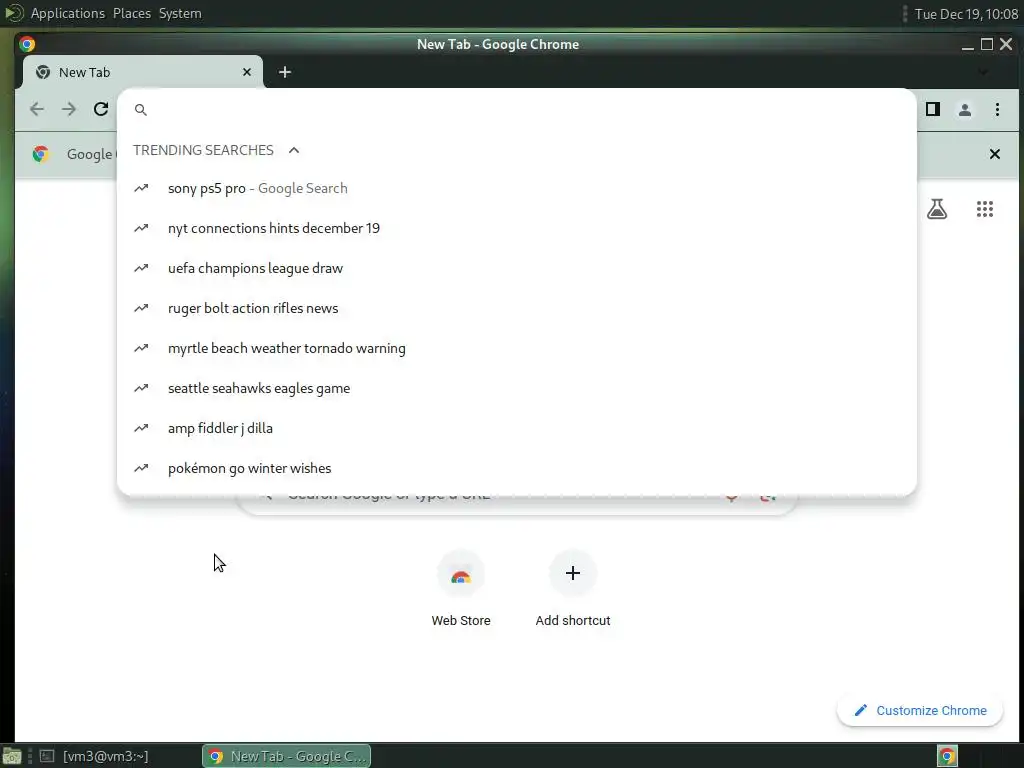Open a new tab with plus button

[285, 72]
